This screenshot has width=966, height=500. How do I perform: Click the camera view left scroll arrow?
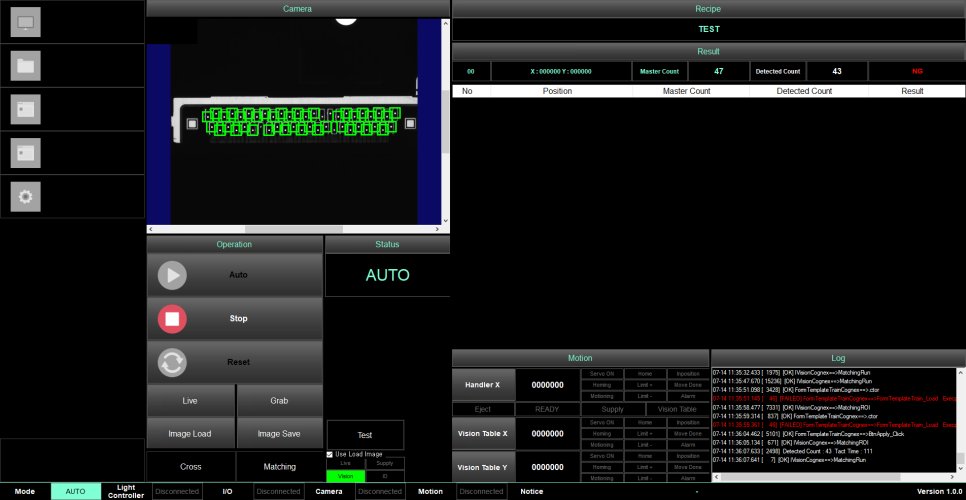(151, 229)
